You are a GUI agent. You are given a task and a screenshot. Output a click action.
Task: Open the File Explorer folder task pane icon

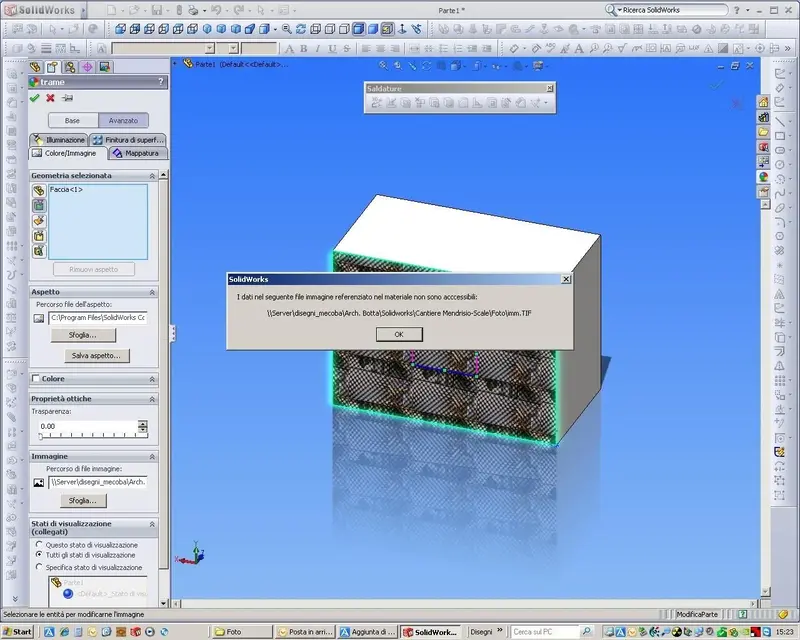pyautogui.click(x=763, y=132)
